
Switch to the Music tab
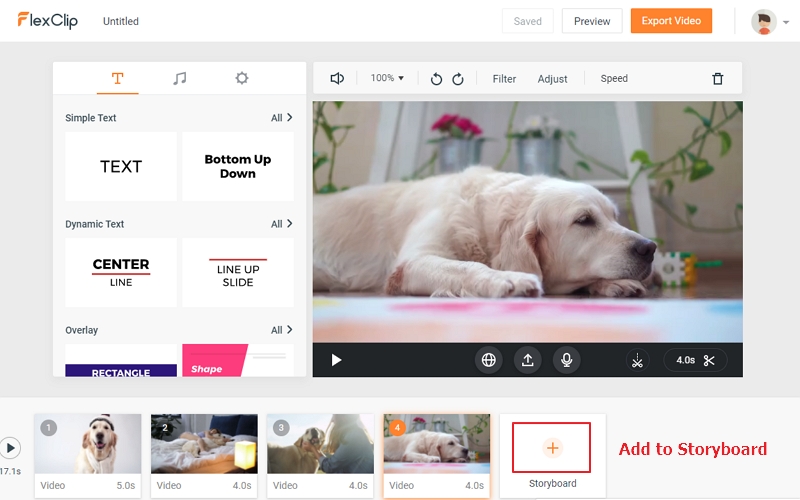[179, 78]
